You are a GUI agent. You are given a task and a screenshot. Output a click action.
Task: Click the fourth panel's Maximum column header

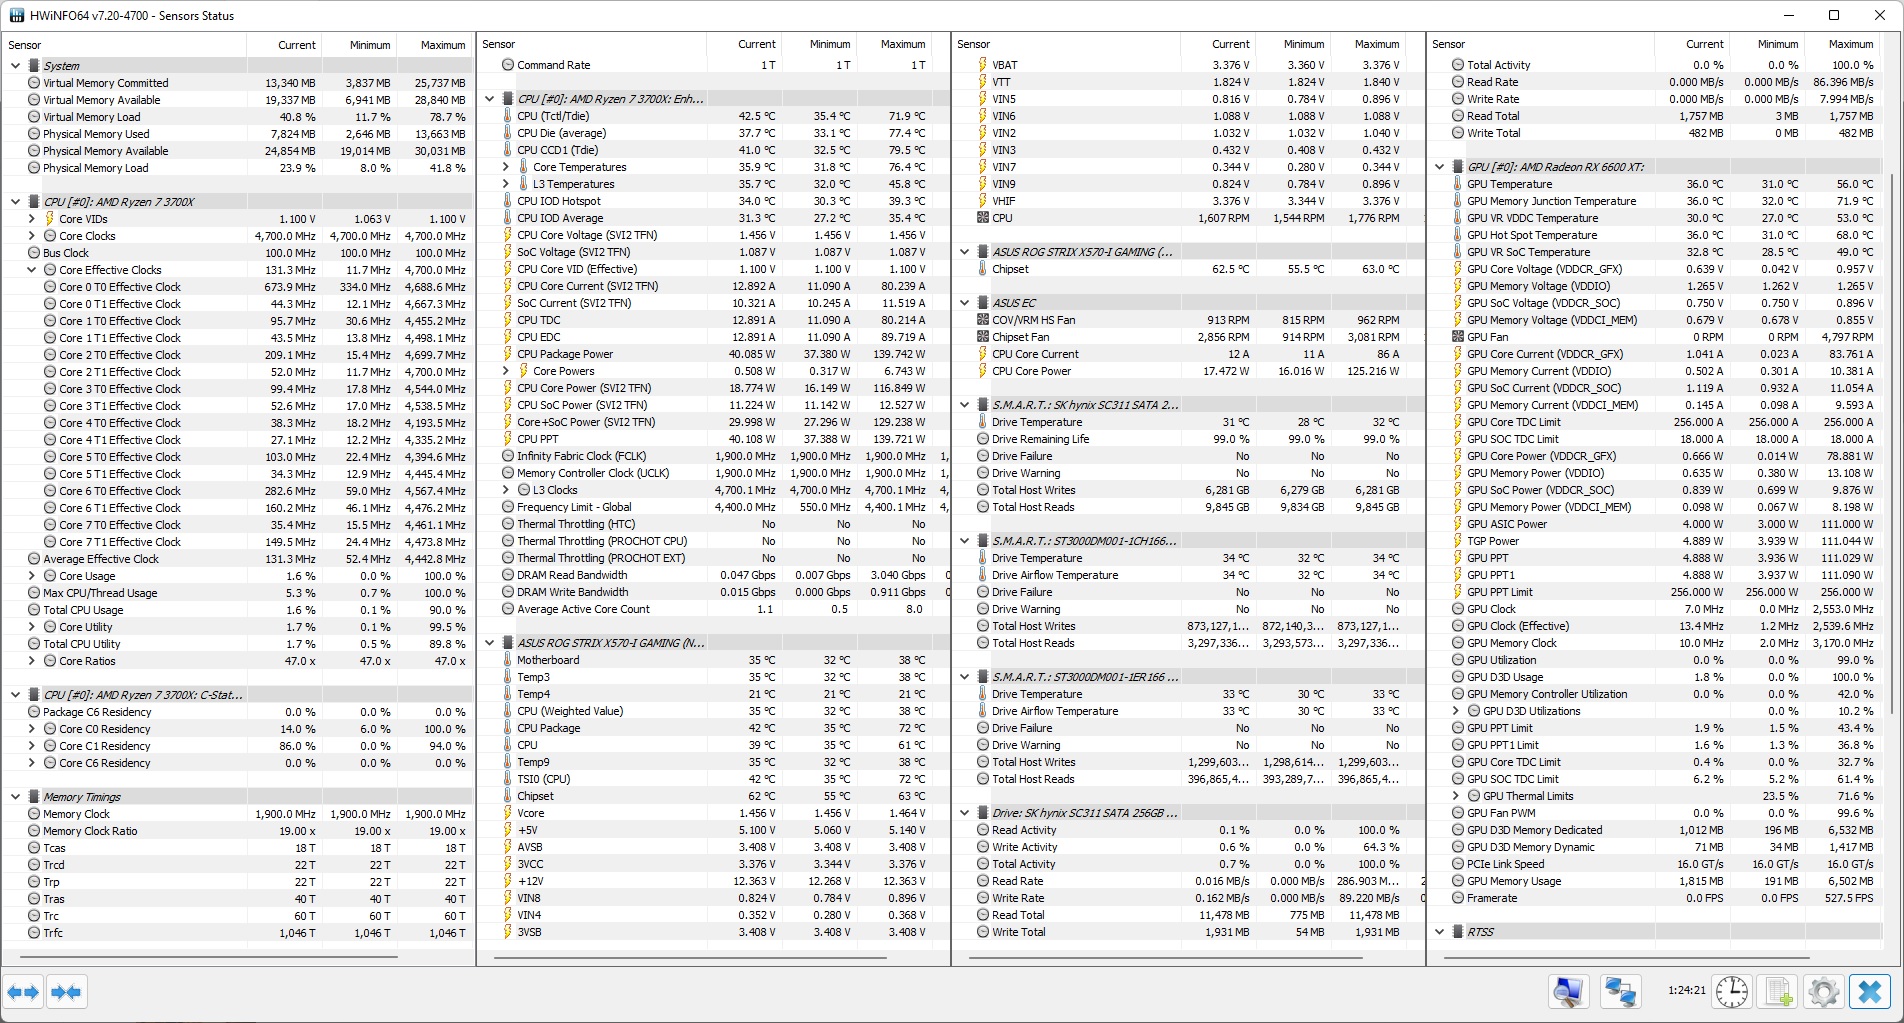1843,45
